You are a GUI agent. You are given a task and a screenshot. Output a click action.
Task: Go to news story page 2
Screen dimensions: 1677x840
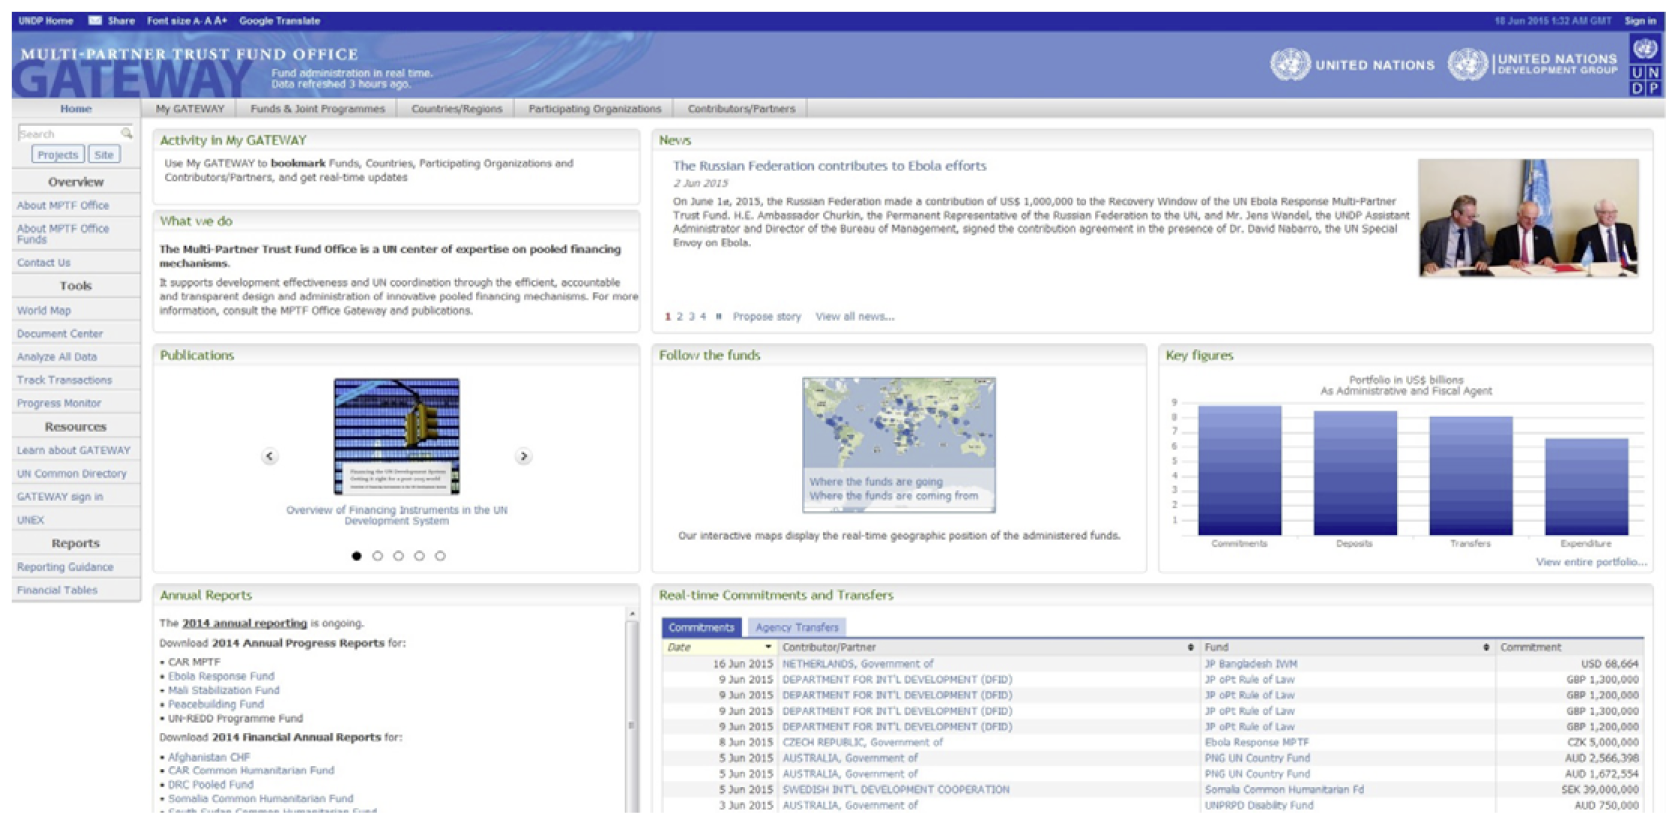tap(680, 316)
